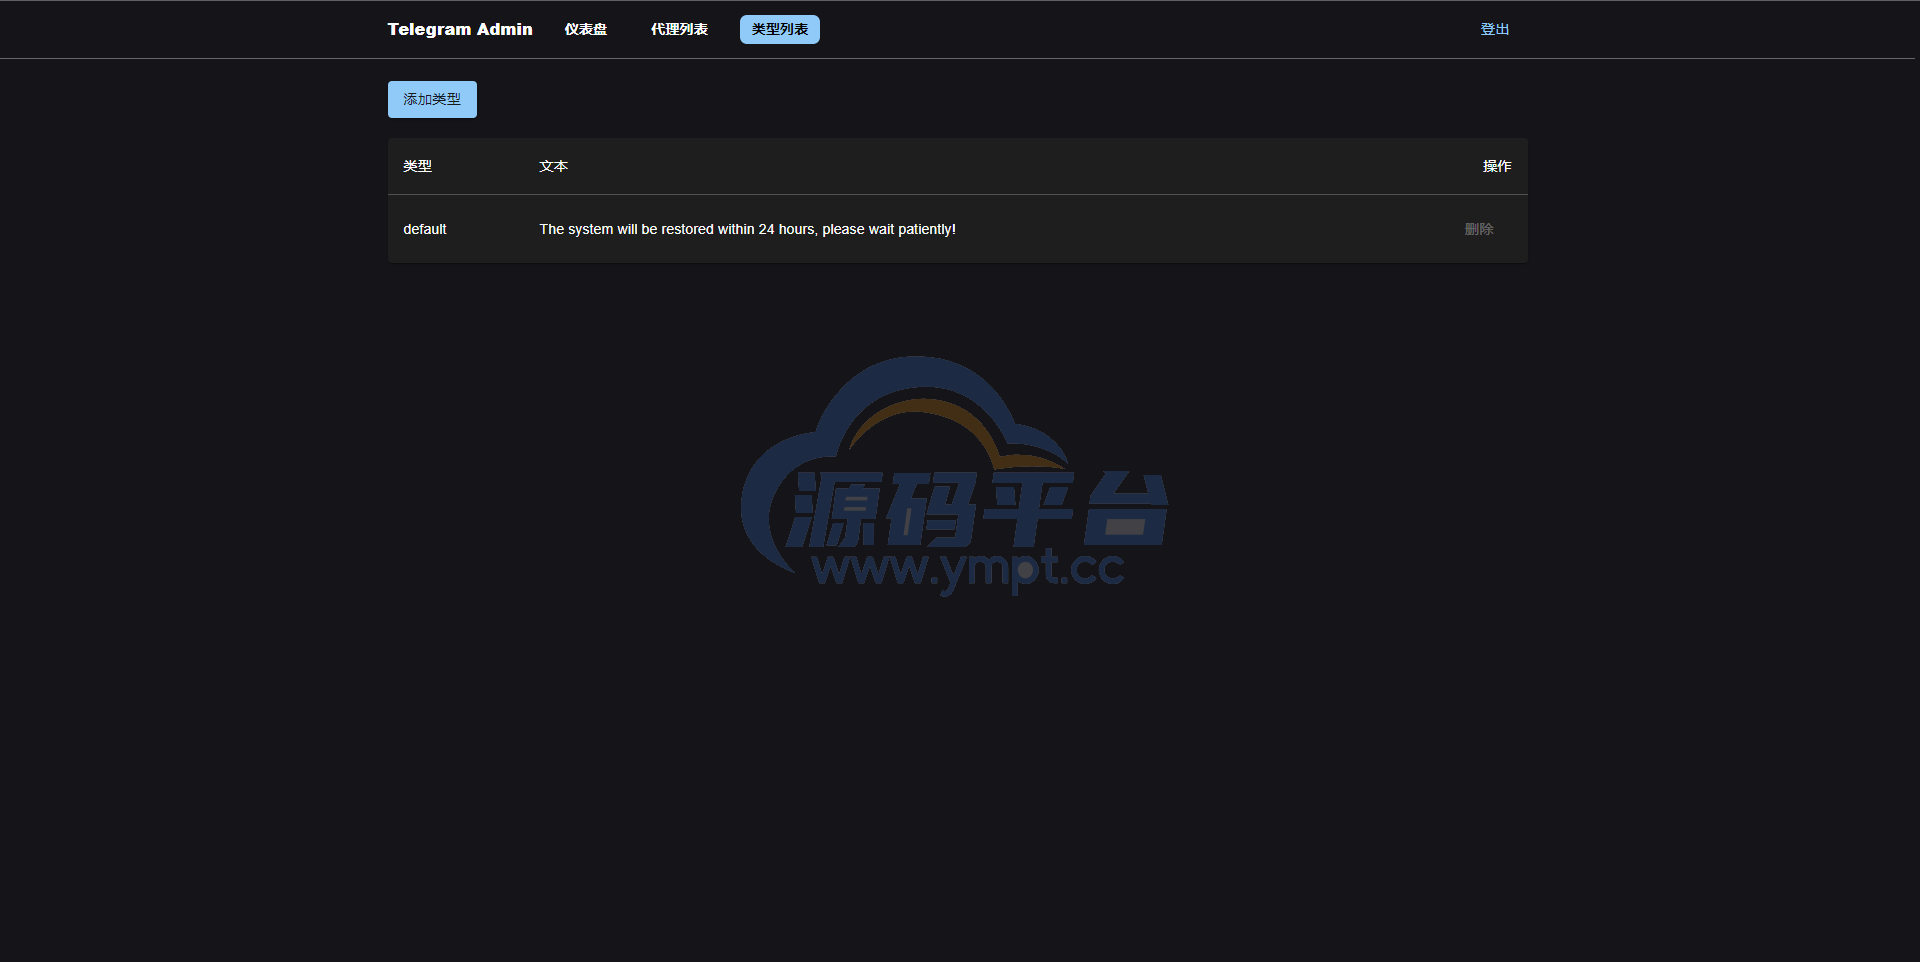Click the 添加类型 button
The width and height of the screenshot is (1920, 962).
click(432, 99)
